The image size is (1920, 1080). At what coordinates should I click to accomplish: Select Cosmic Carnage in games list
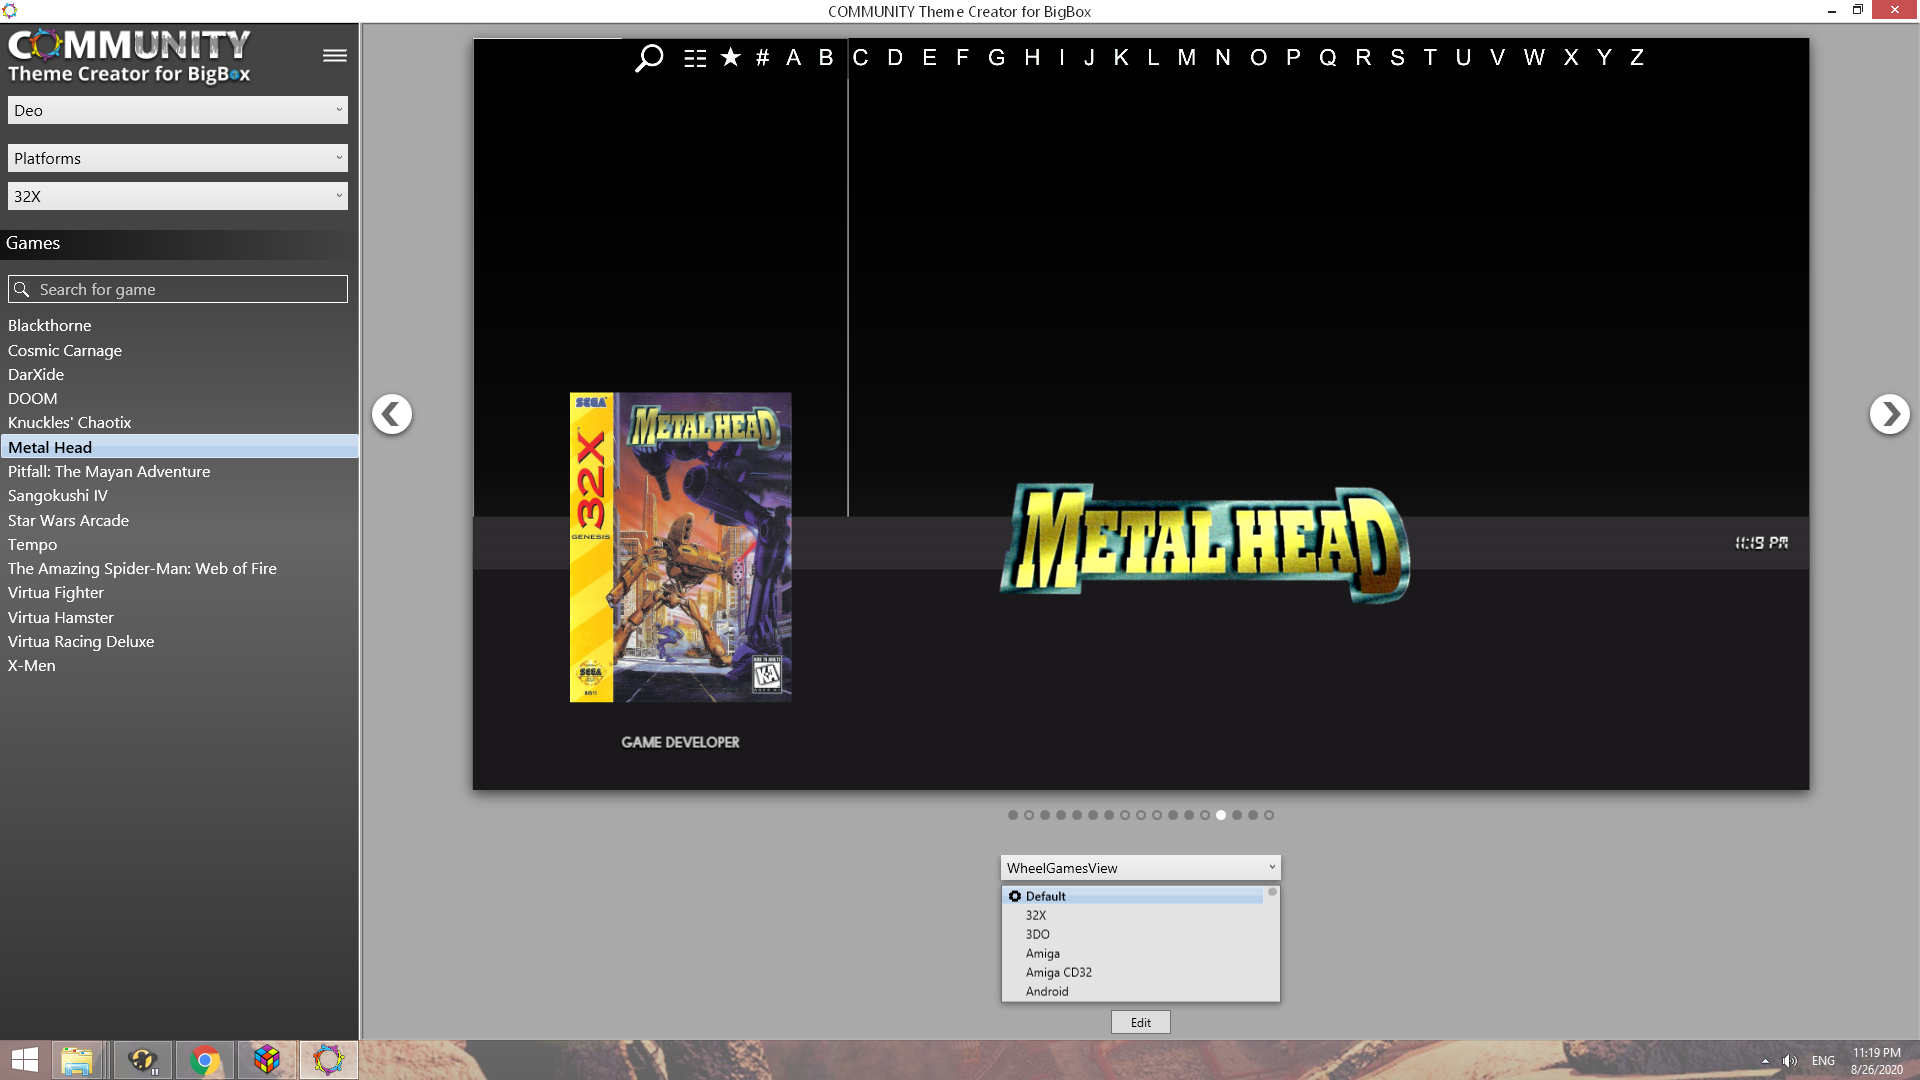(179, 350)
